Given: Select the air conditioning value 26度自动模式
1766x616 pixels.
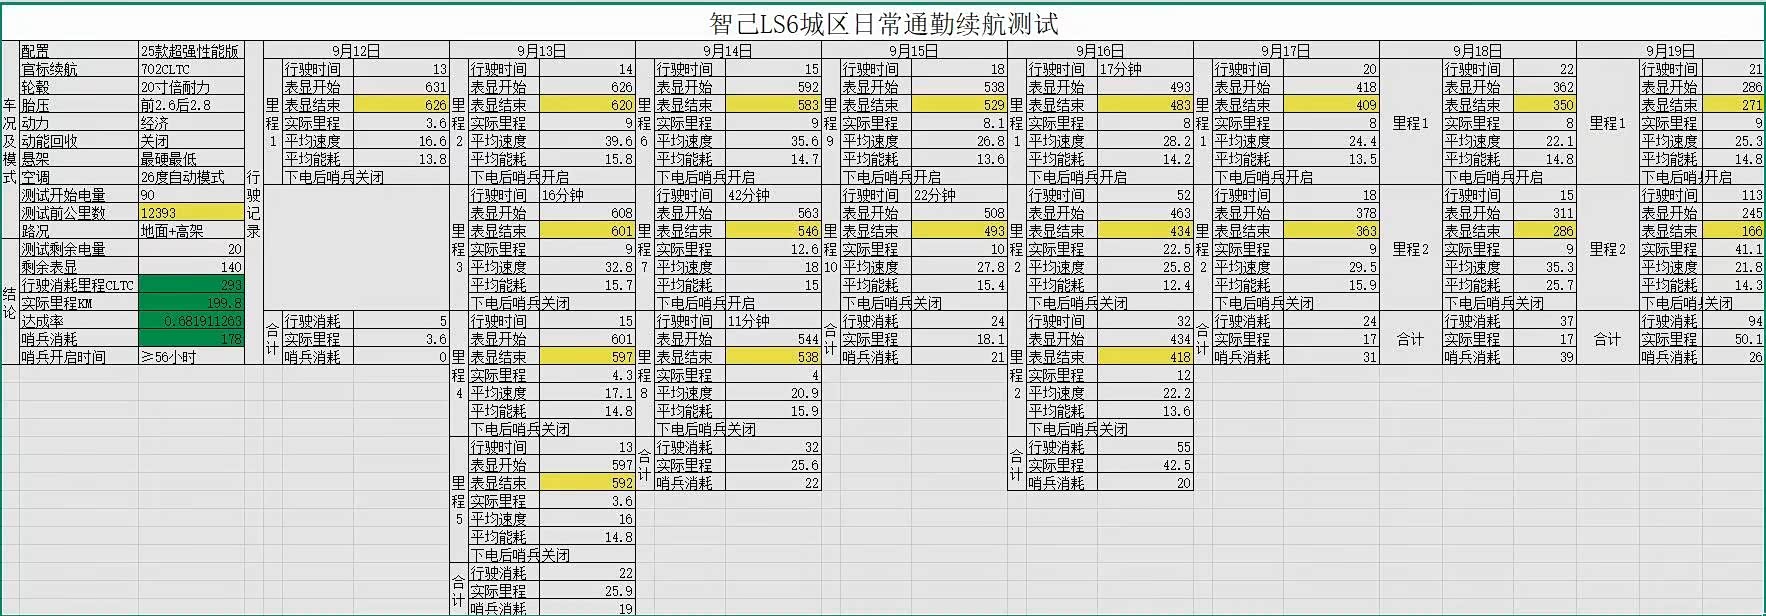Looking at the screenshot, I should tap(191, 177).
